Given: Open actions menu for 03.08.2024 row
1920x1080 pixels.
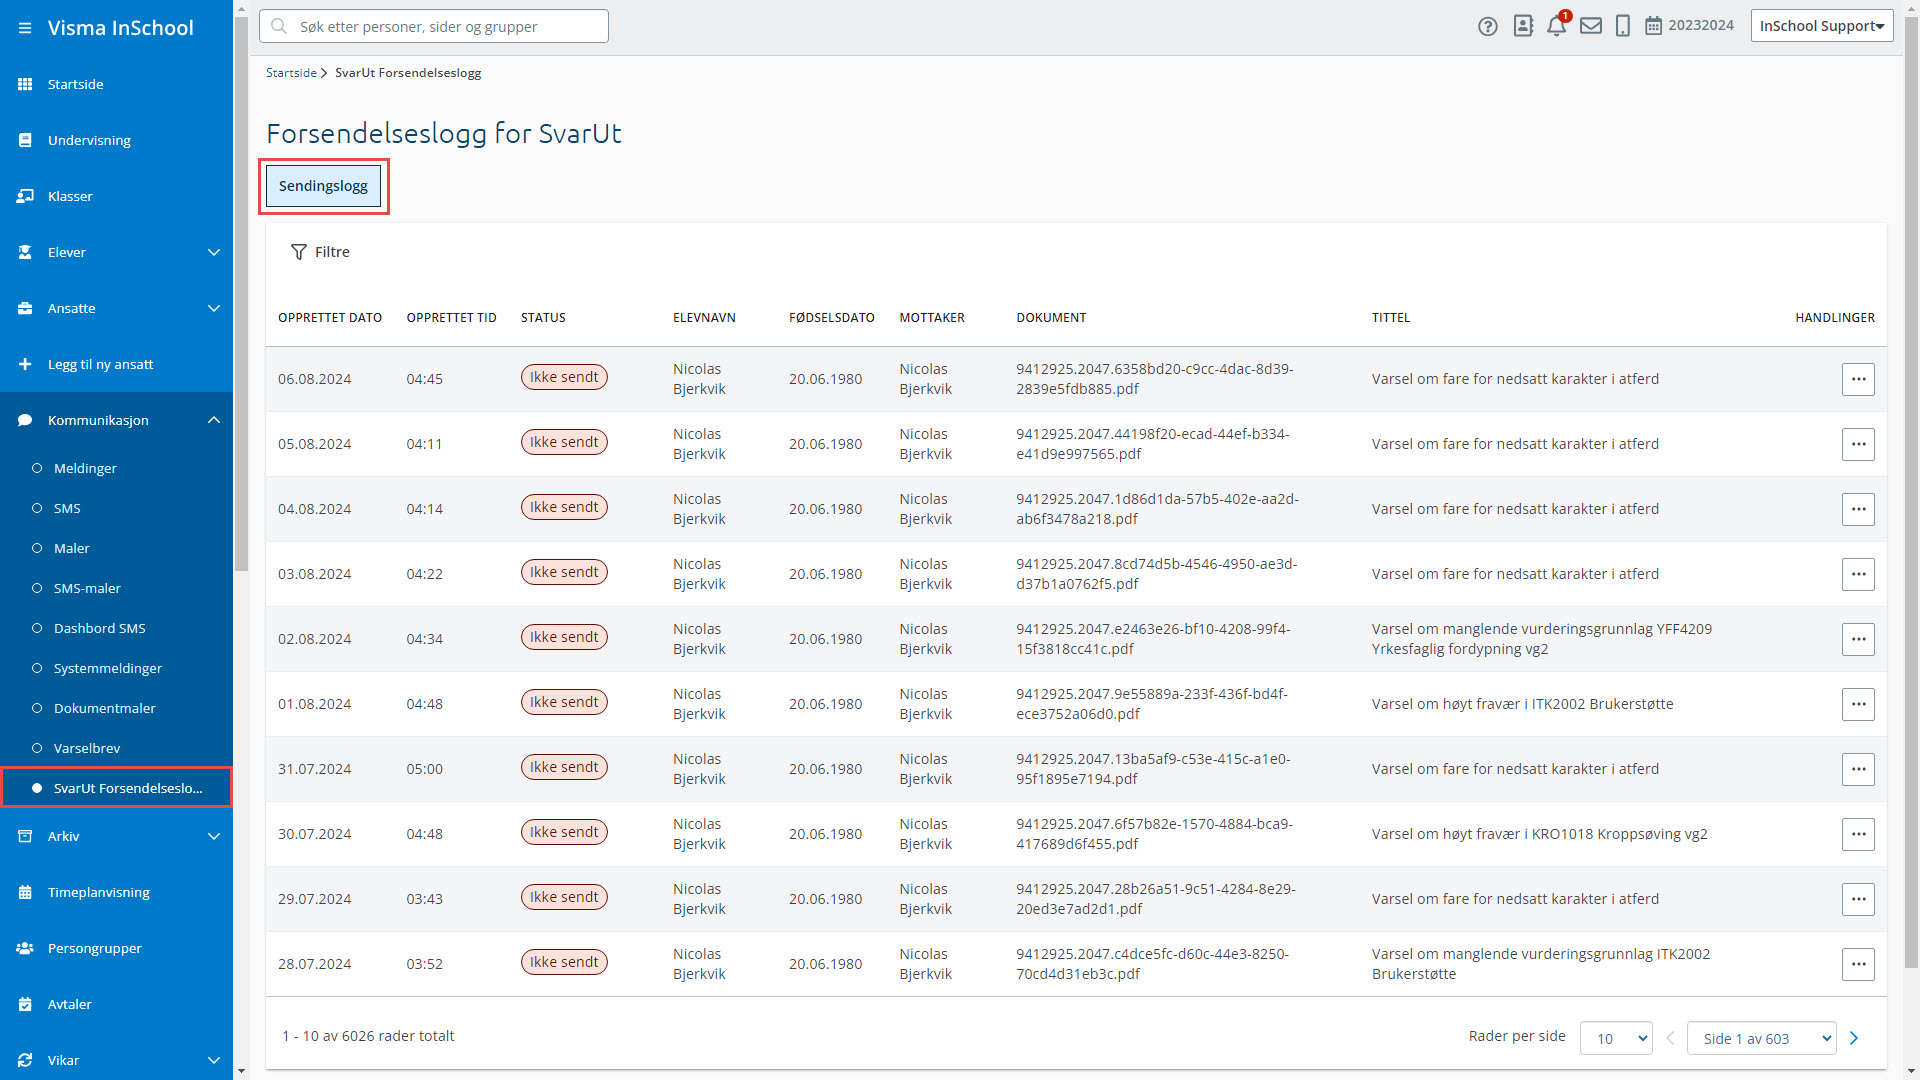Looking at the screenshot, I should pos(1858,574).
